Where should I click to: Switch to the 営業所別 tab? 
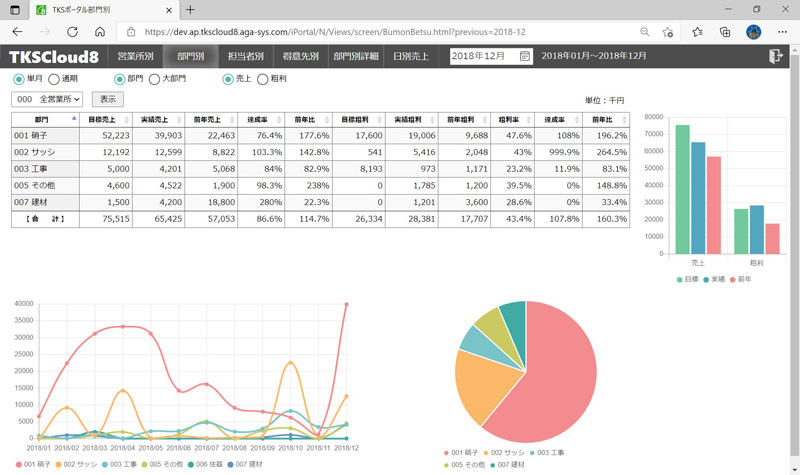pyautogui.click(x=135, y=57)
